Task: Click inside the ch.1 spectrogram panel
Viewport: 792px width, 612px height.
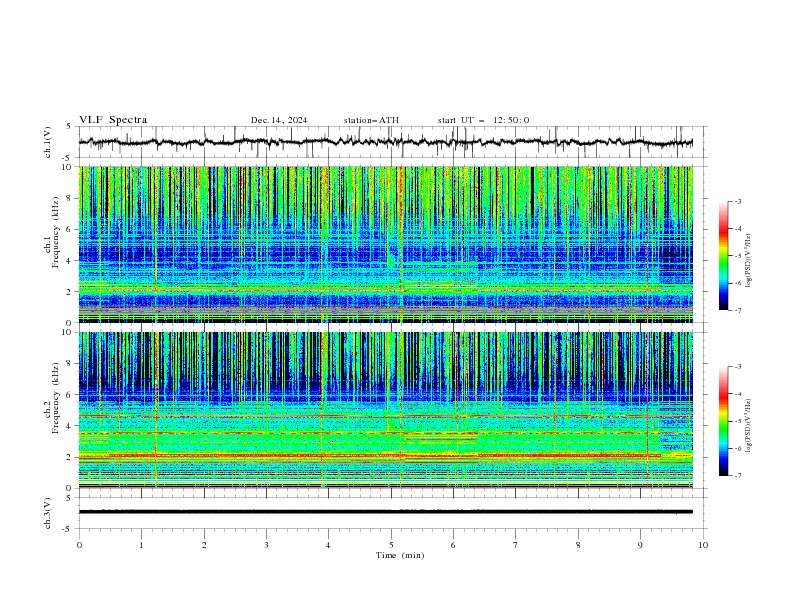Action: coord(386,244)
